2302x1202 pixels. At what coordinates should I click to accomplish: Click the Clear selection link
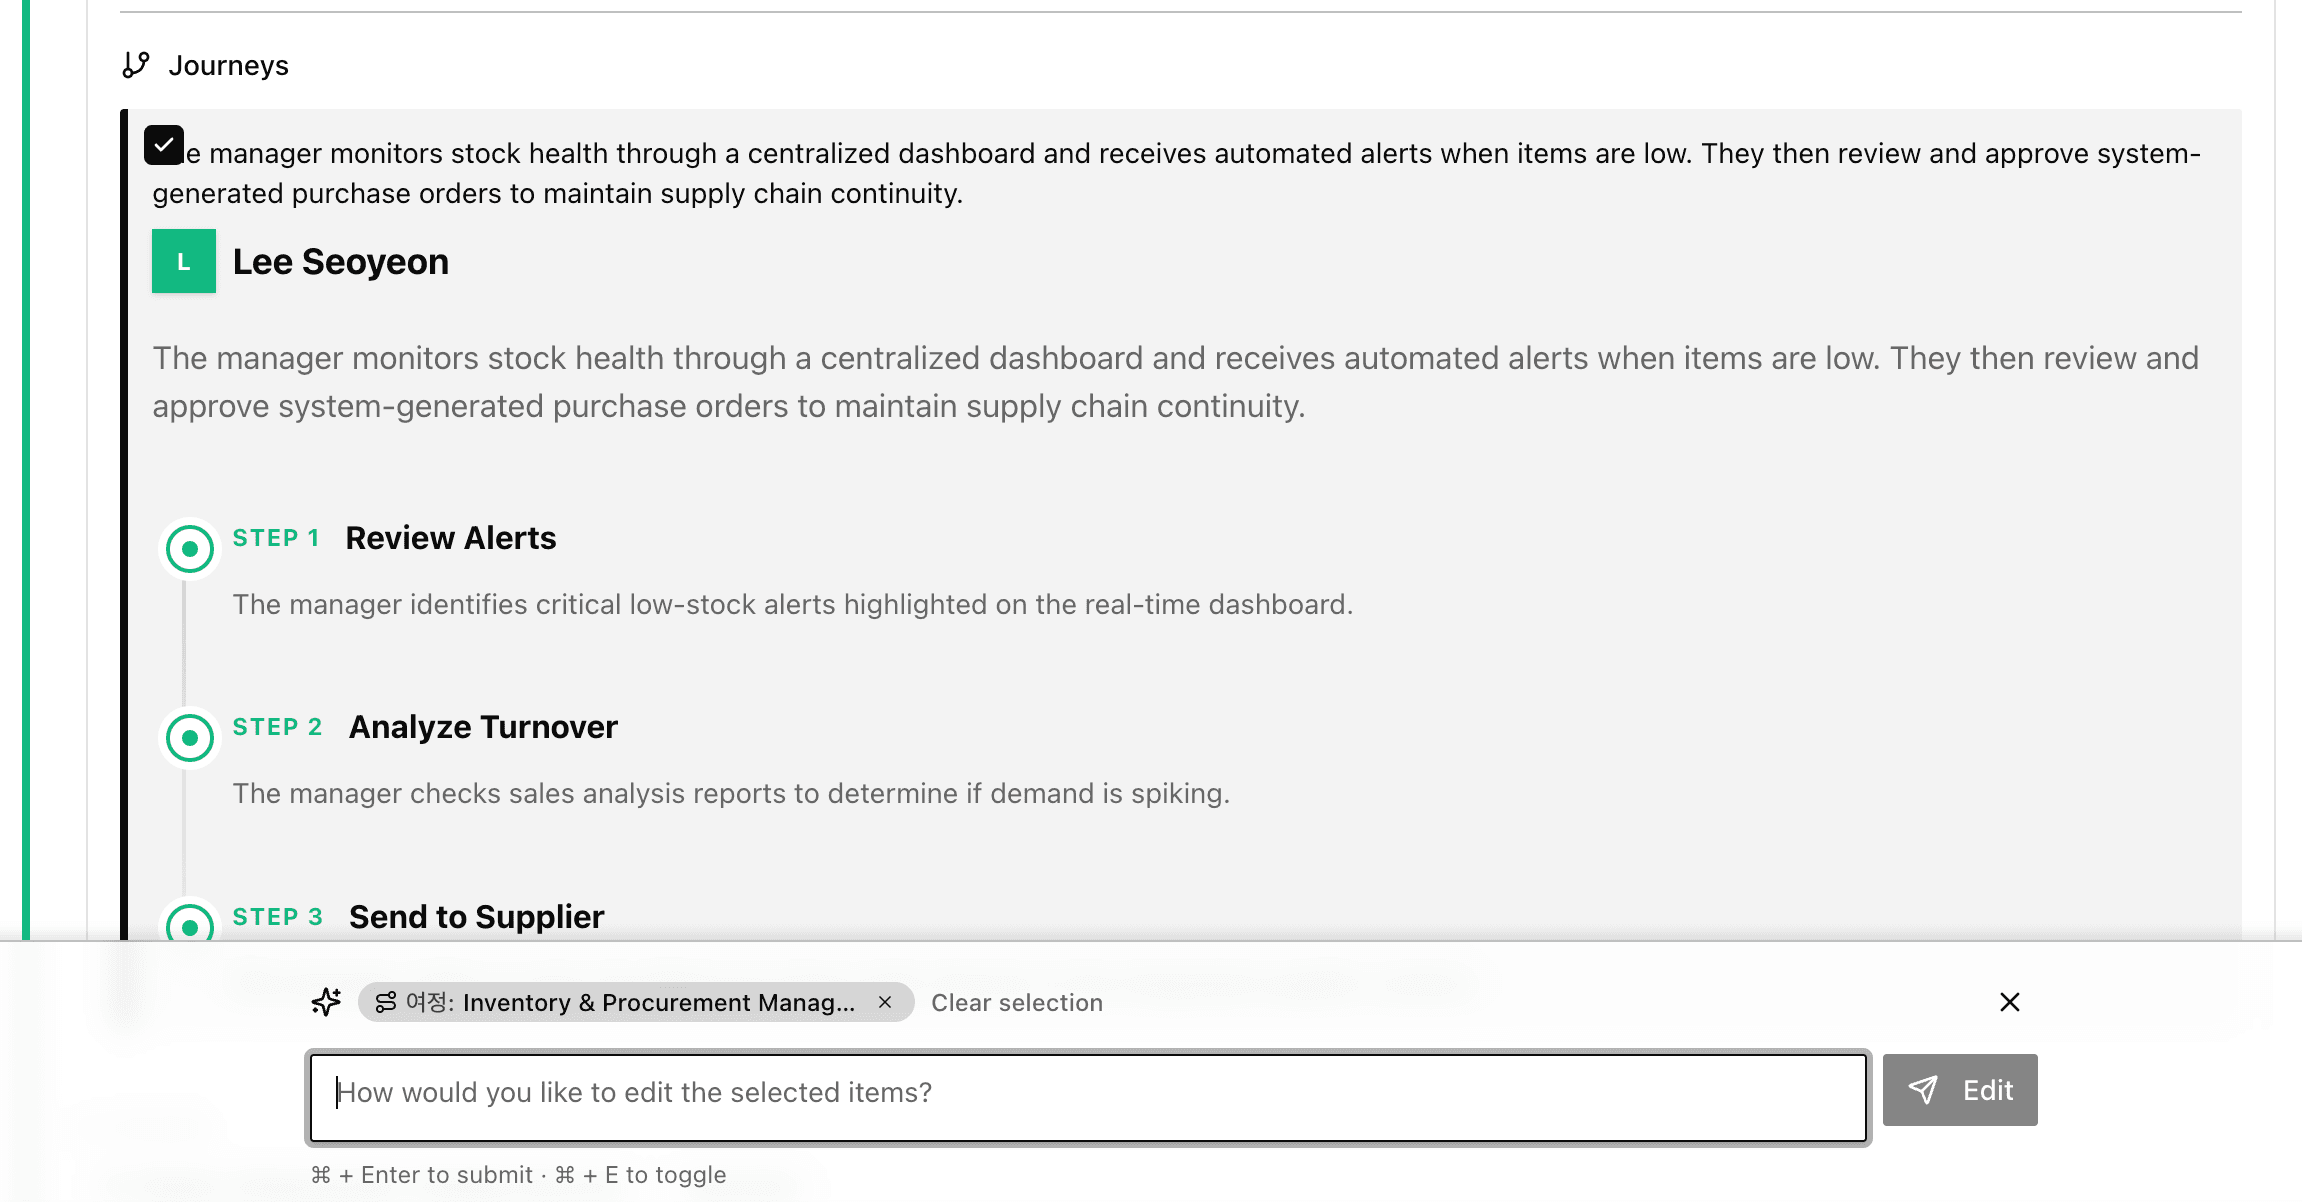1016,1002
